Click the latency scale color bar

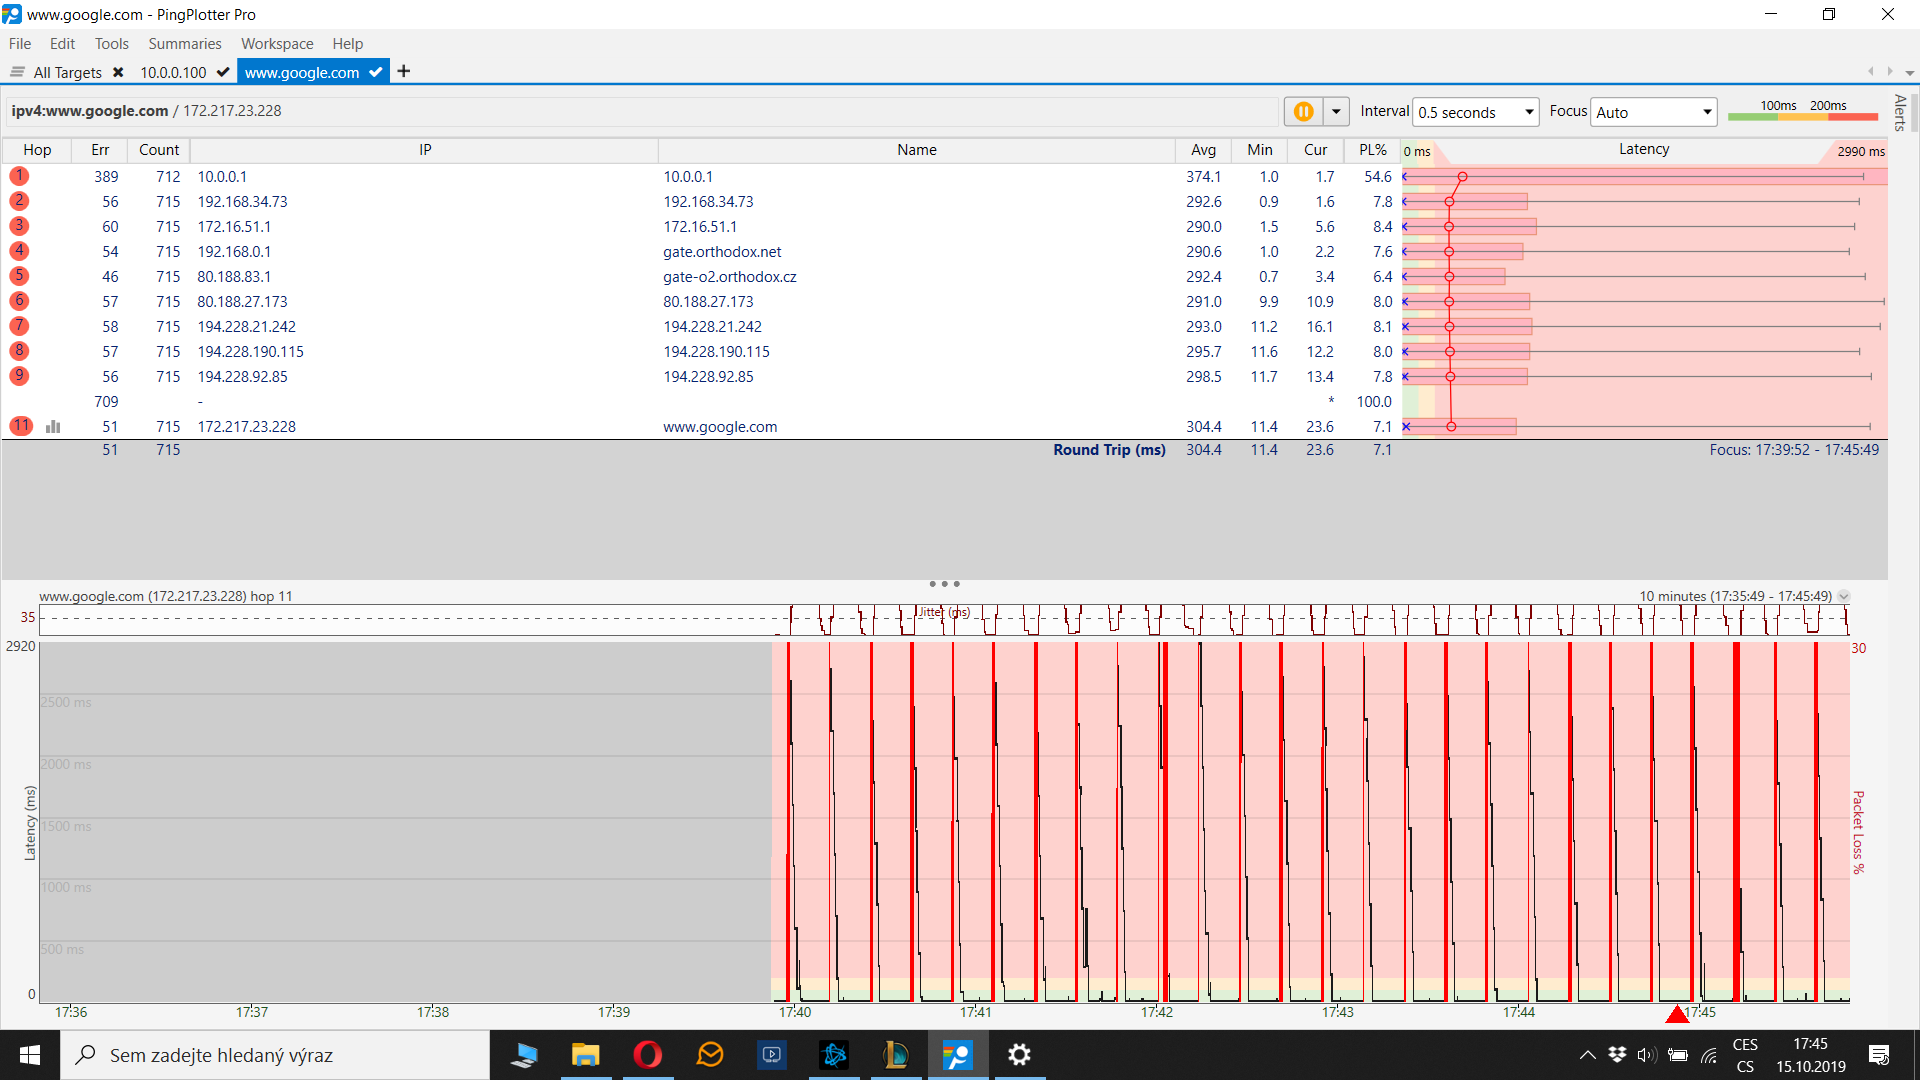click(1803, 117)
